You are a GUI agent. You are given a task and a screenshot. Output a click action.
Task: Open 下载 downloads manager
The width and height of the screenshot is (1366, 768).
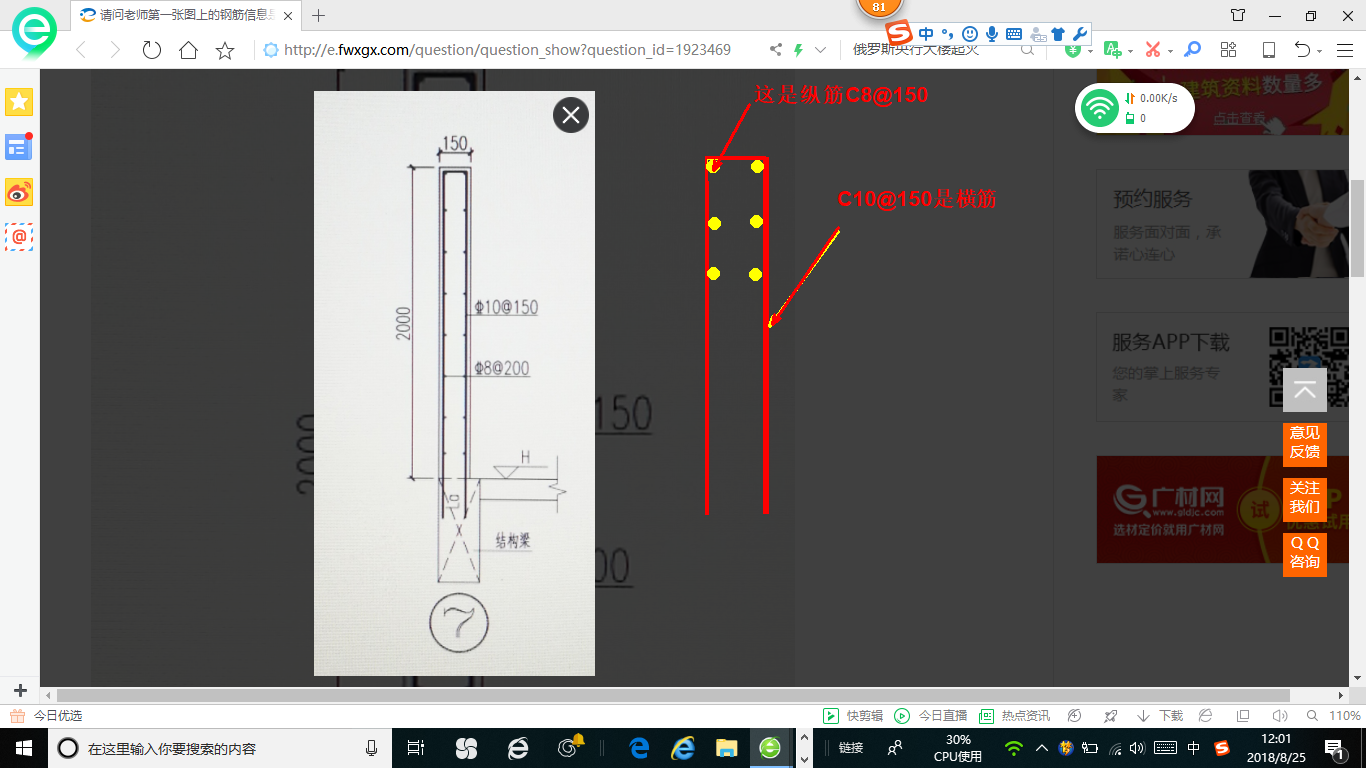pyautogui.click(x=1160, y=716)
